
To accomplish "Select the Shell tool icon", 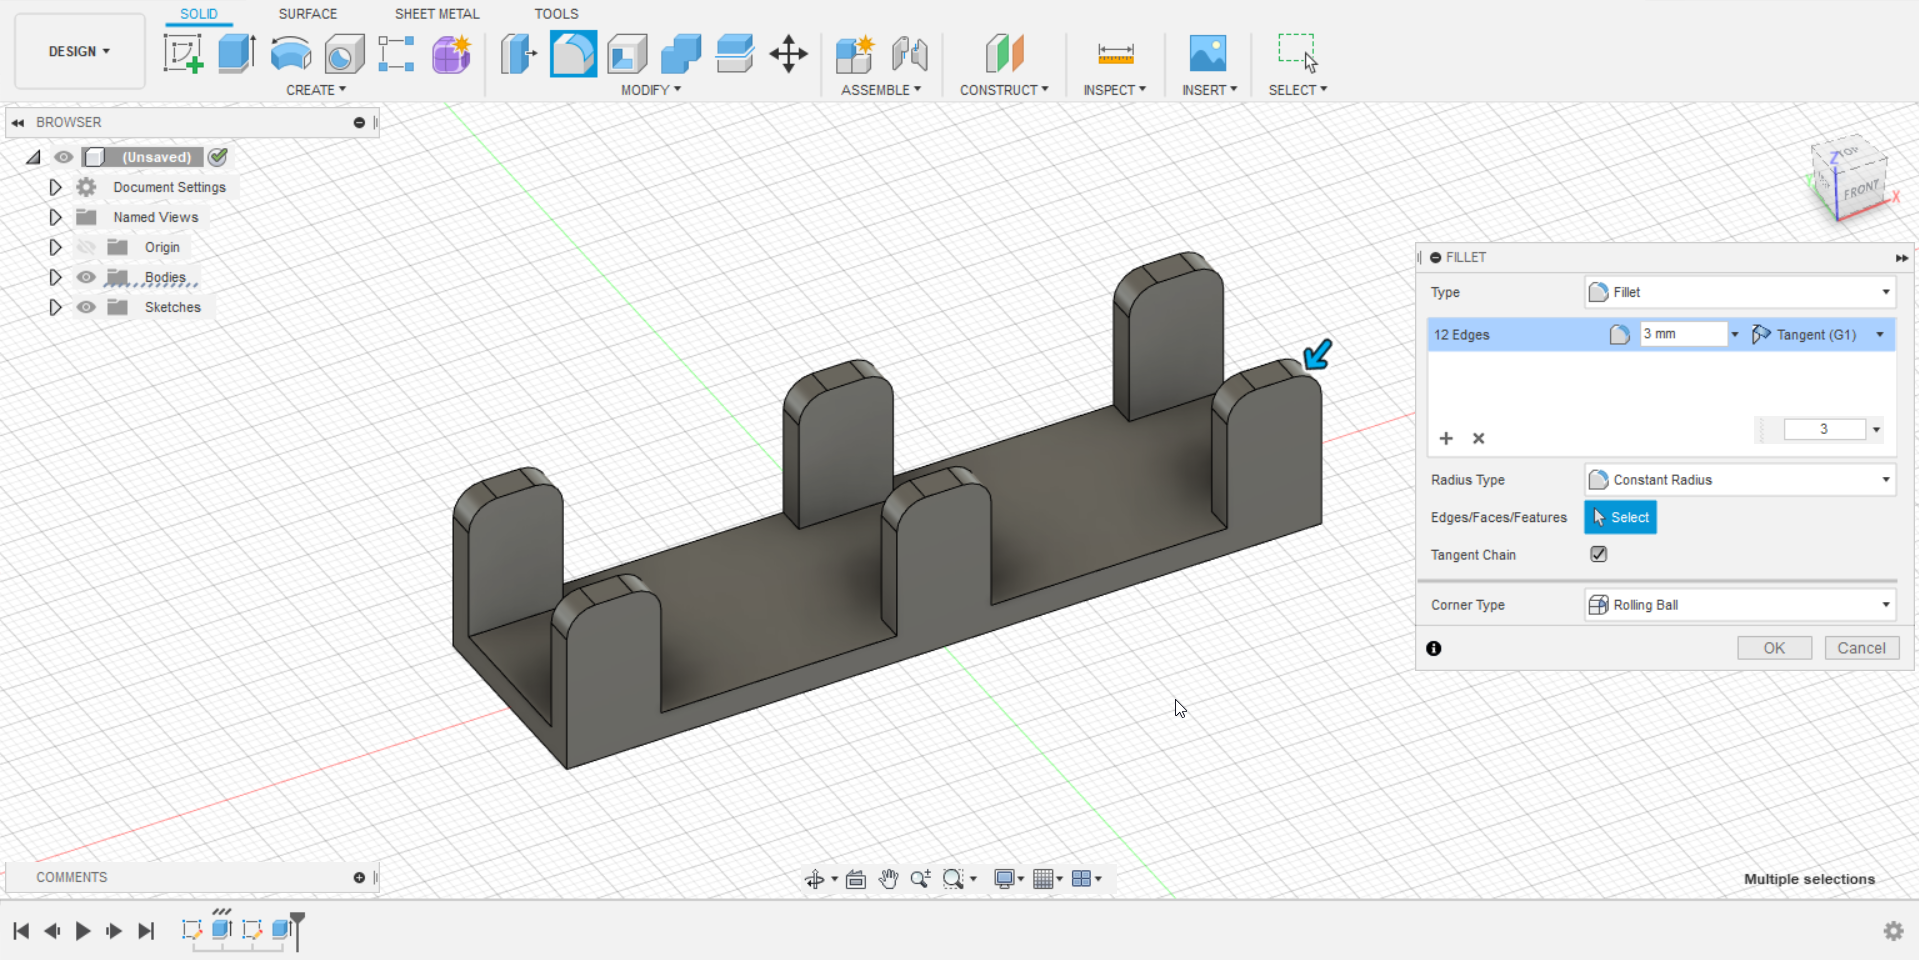I will coord(627,54).
